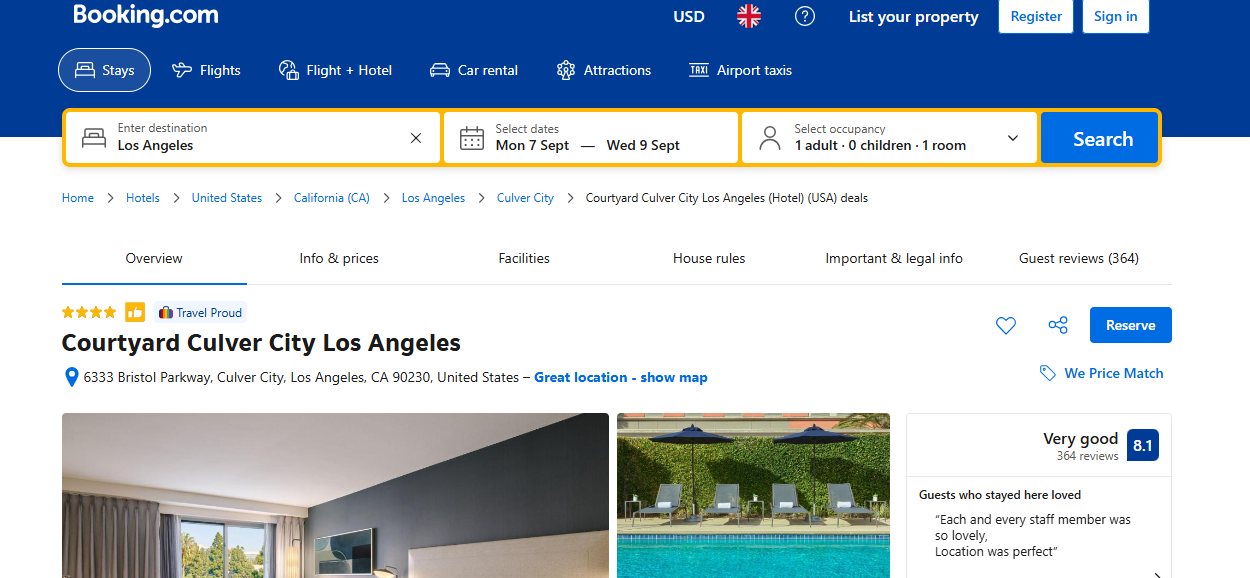Click the bed icon in destination field
The width and height of the screenshot is (1250, 578).
click(94, 138)
